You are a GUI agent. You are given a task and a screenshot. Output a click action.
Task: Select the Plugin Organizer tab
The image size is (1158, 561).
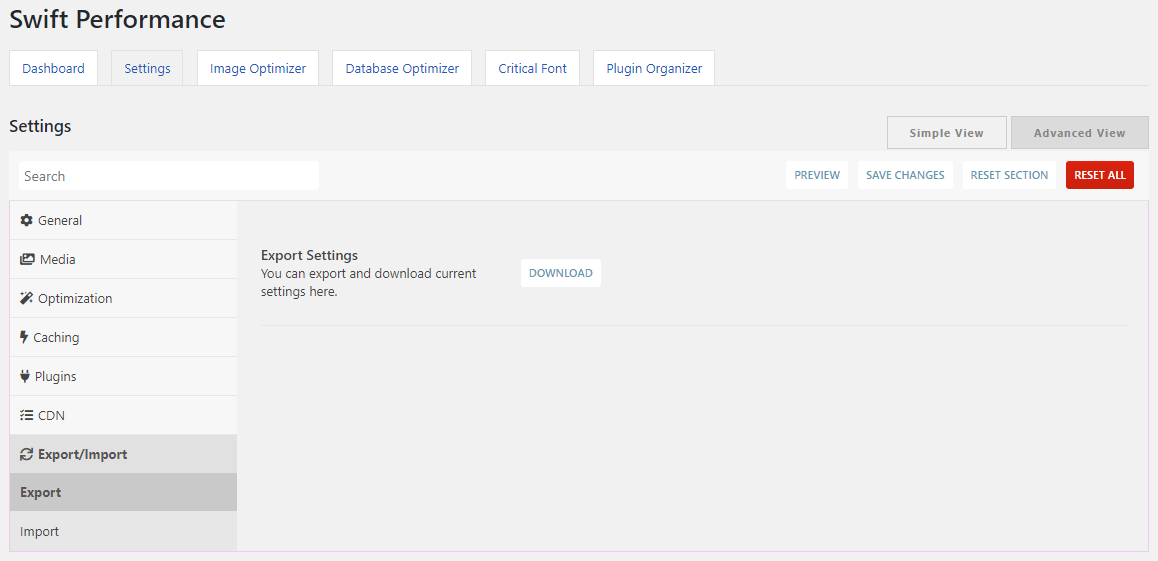coord(654,68)
